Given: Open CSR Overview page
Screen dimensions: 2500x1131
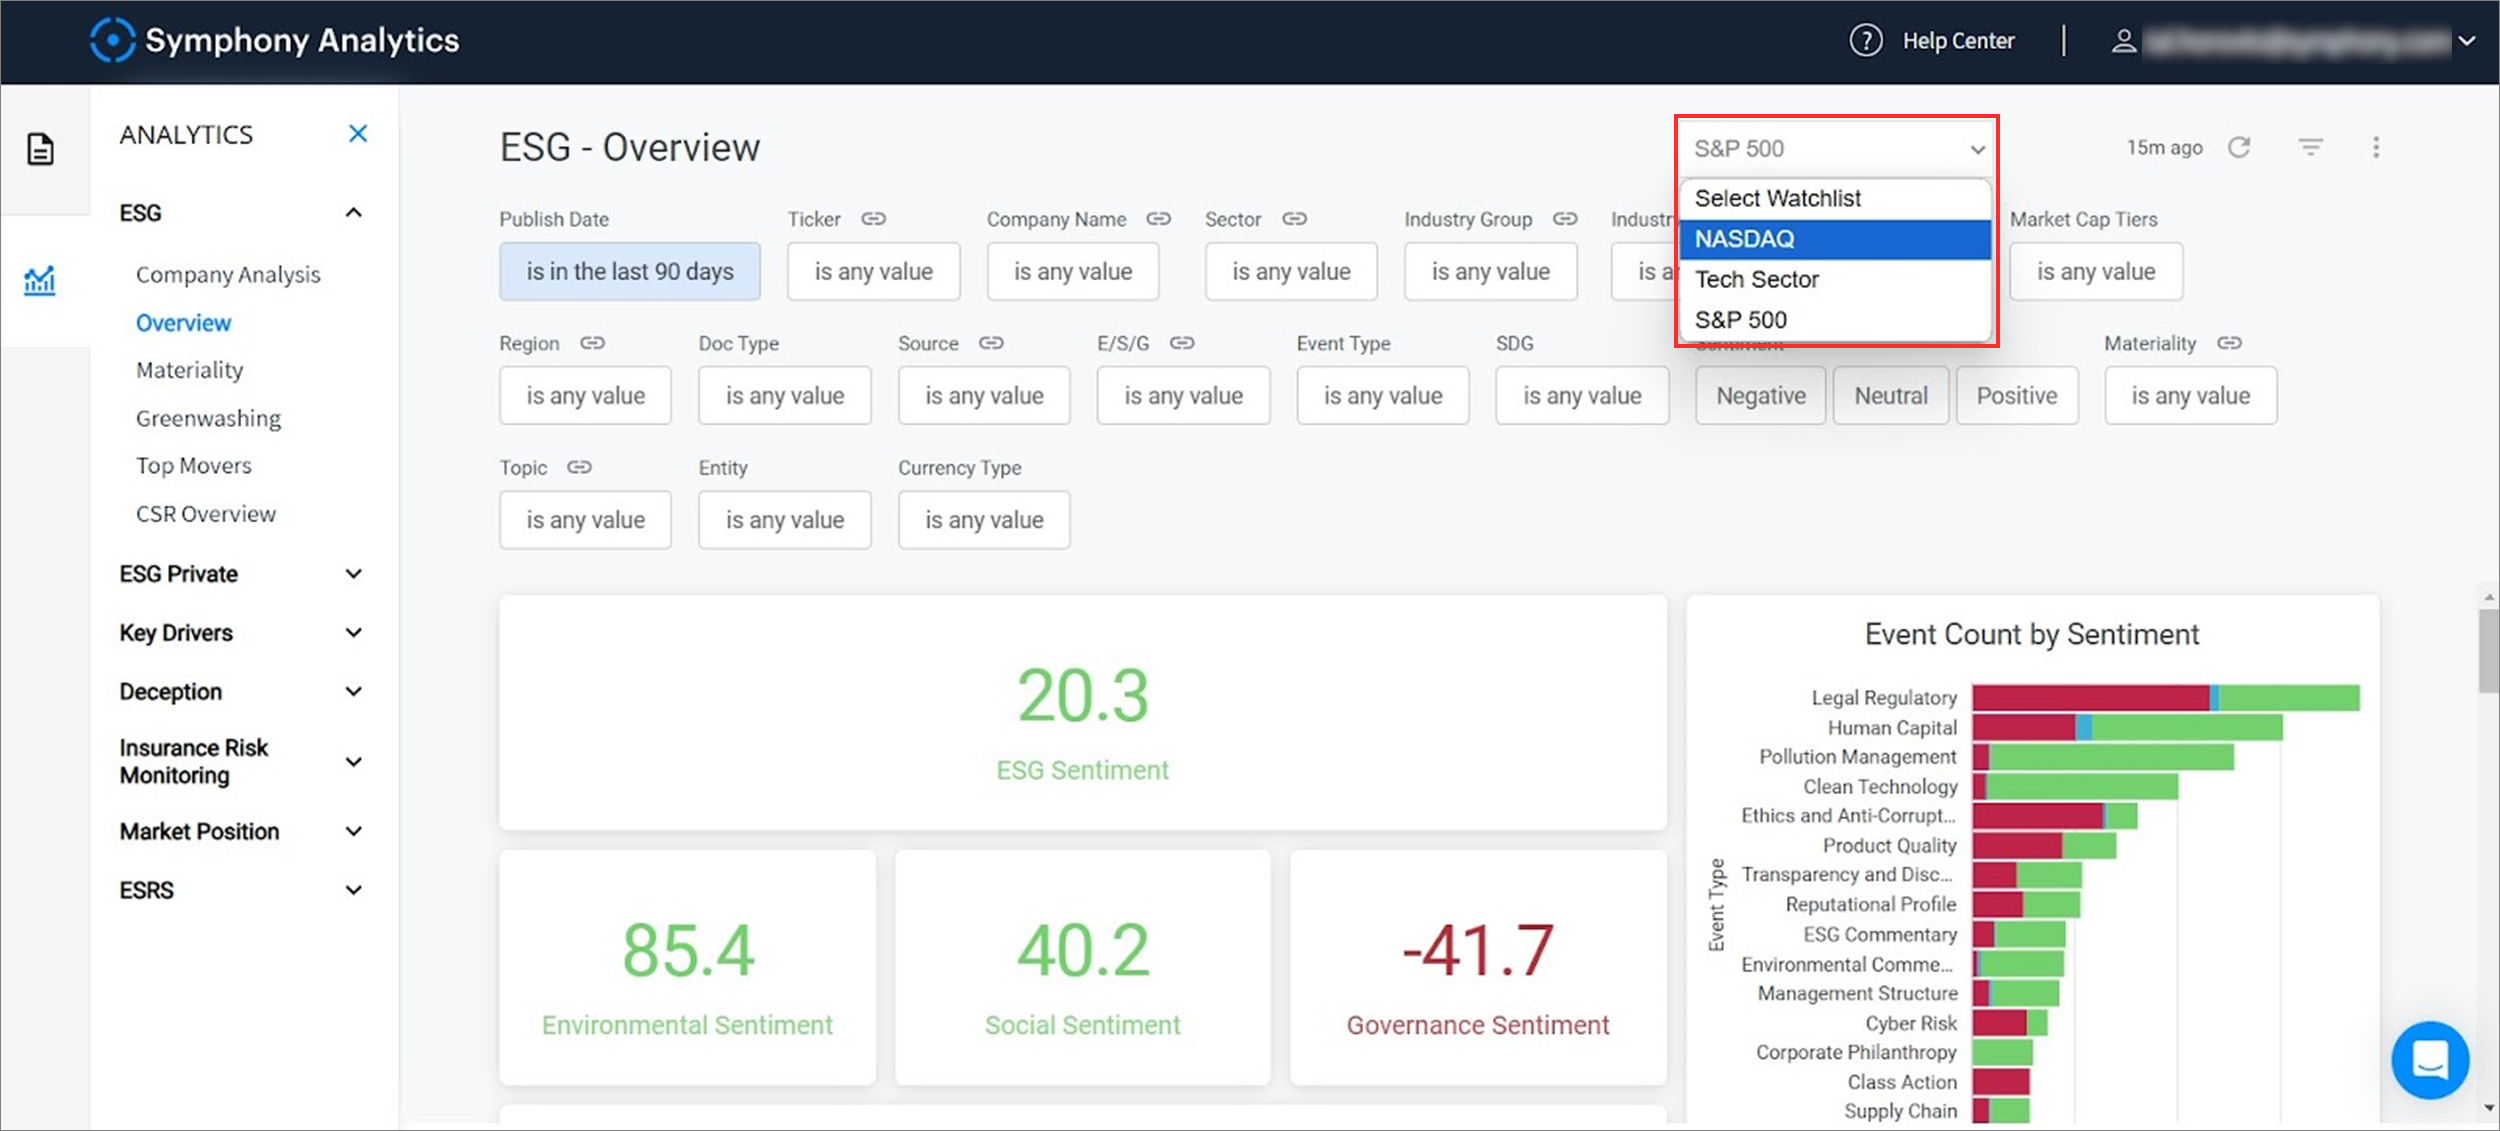Looking at the screenshot, I should click(x=206, y=514).
